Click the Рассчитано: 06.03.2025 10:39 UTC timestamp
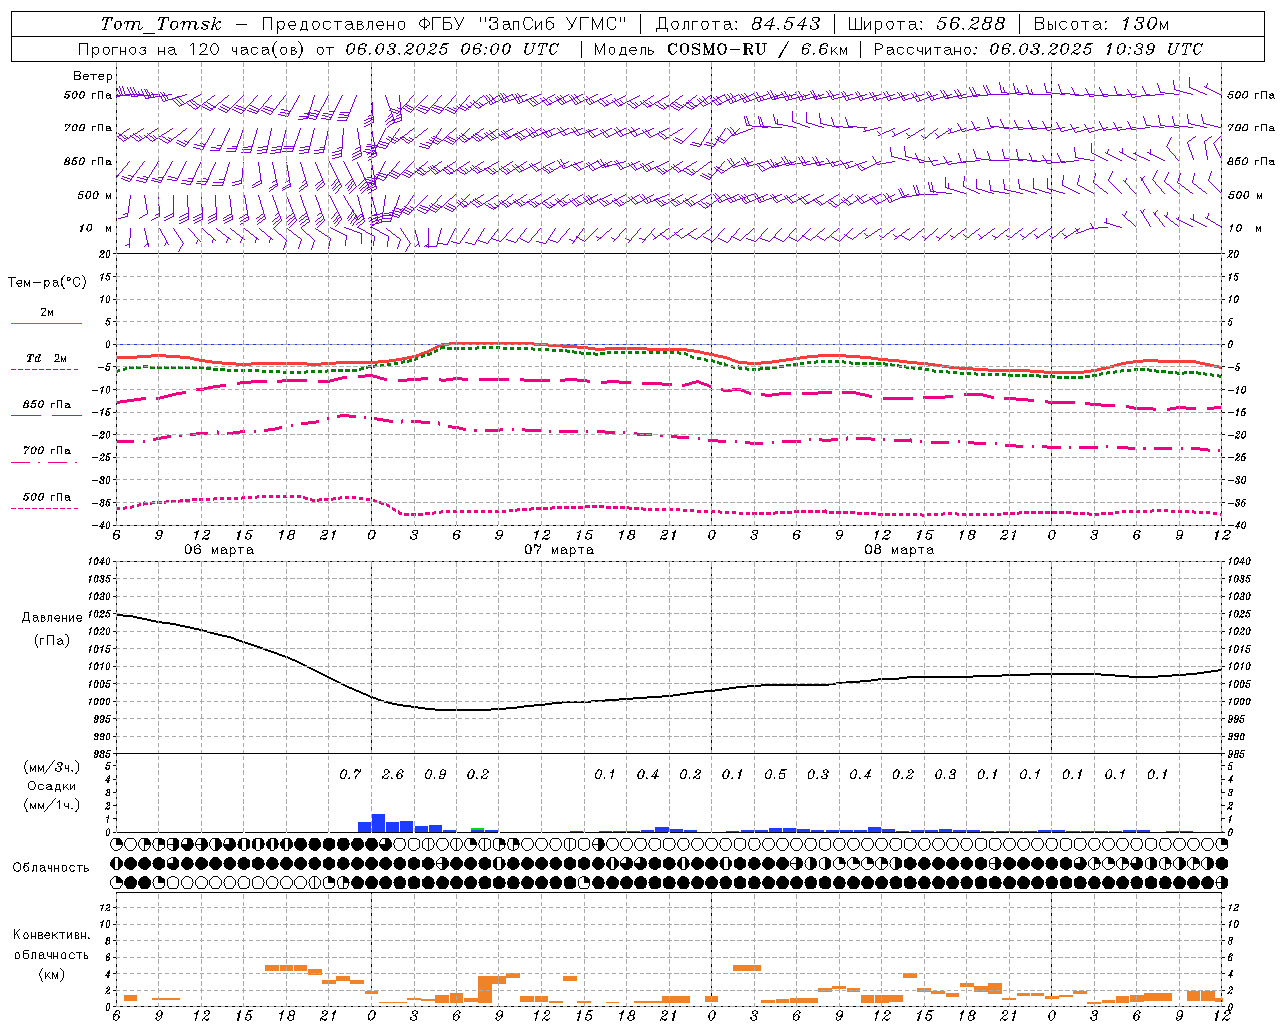 pos(1038,49)
